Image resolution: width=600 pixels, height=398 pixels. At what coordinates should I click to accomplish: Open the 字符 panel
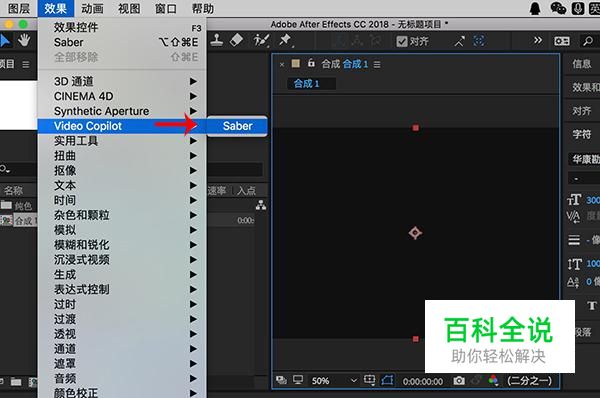[582, 134]
